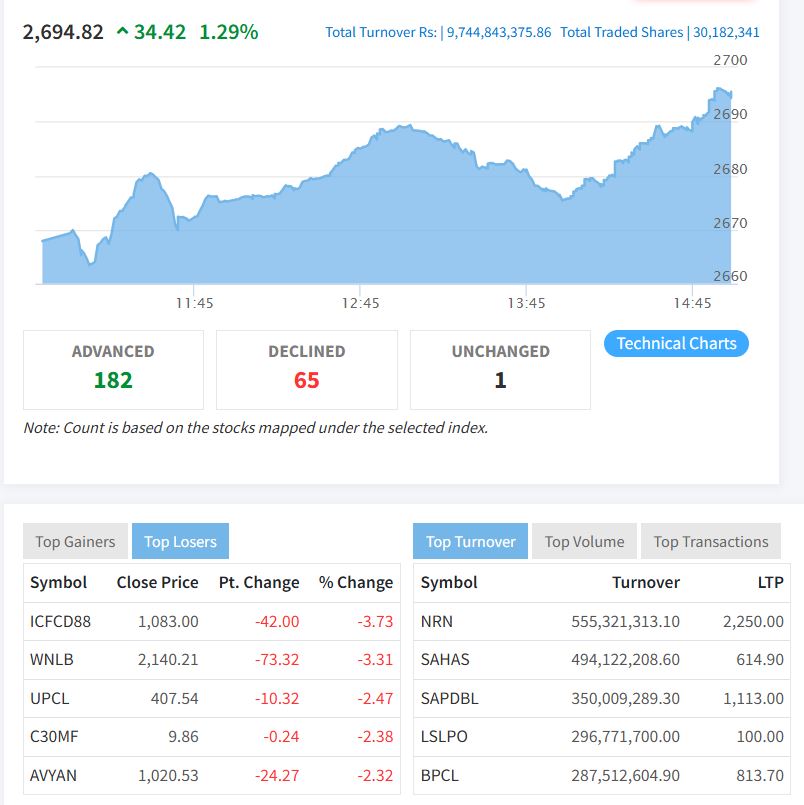Viewport: 804px width, 805px height.
Task: Click the ADVANCED count box
Action: click(113, 369)
